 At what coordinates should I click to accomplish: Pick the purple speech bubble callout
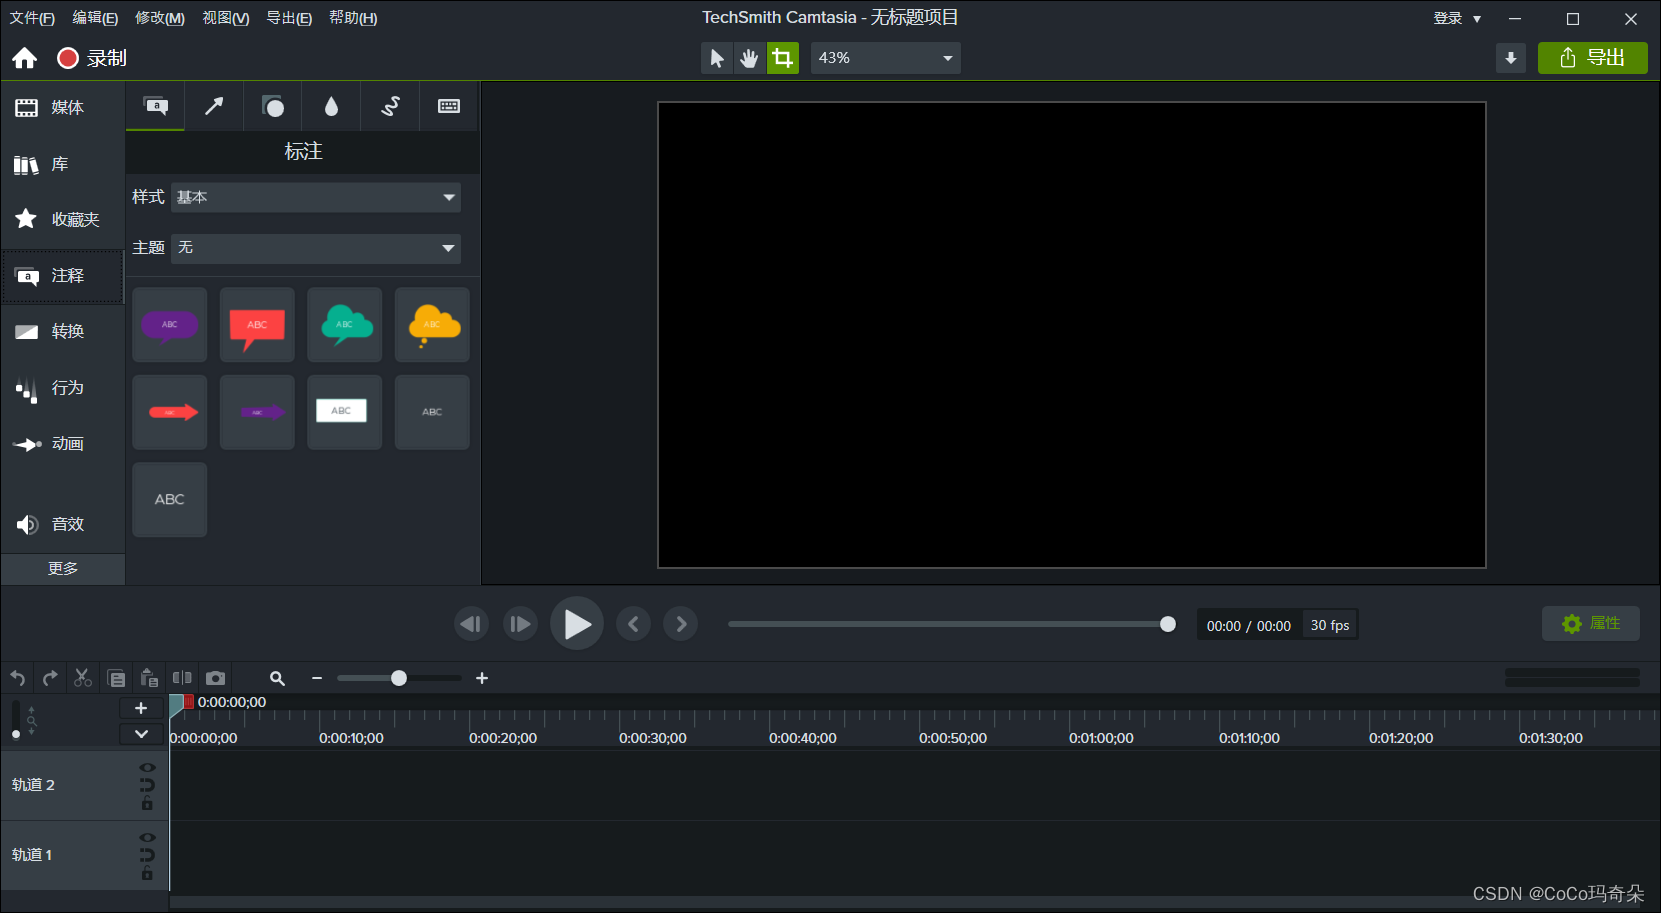(170, 325)
